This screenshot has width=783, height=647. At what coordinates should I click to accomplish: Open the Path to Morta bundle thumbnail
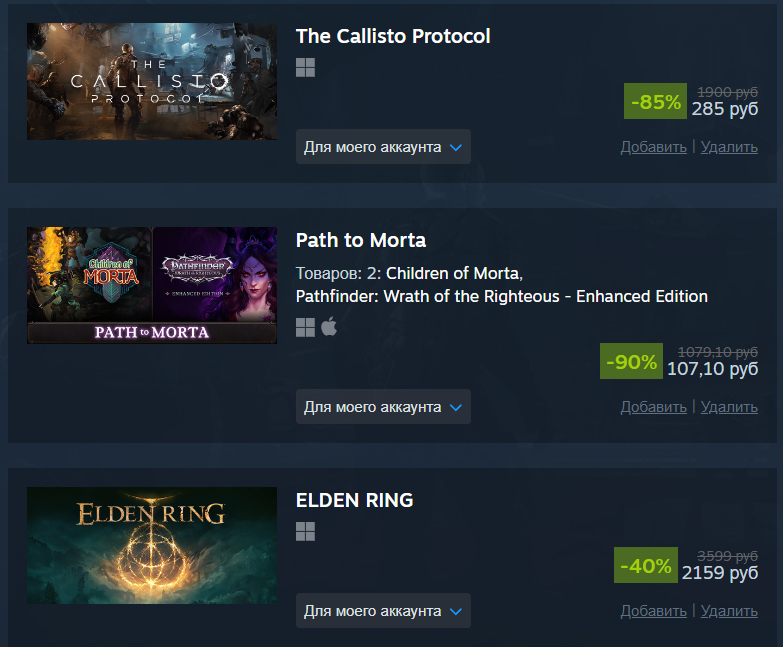[152, 286]
